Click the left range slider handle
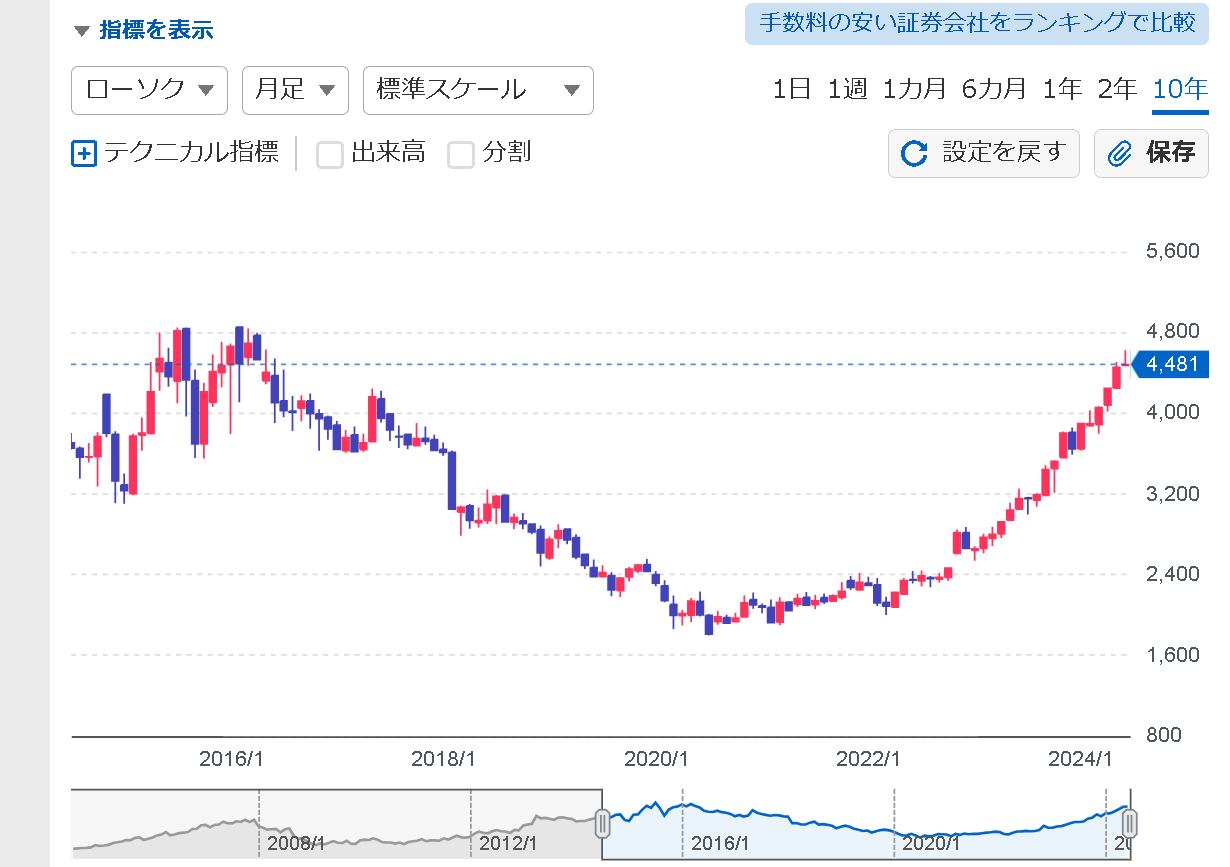Image resolution: width=1230 pixels, height=867 pixels. point(602,824)
